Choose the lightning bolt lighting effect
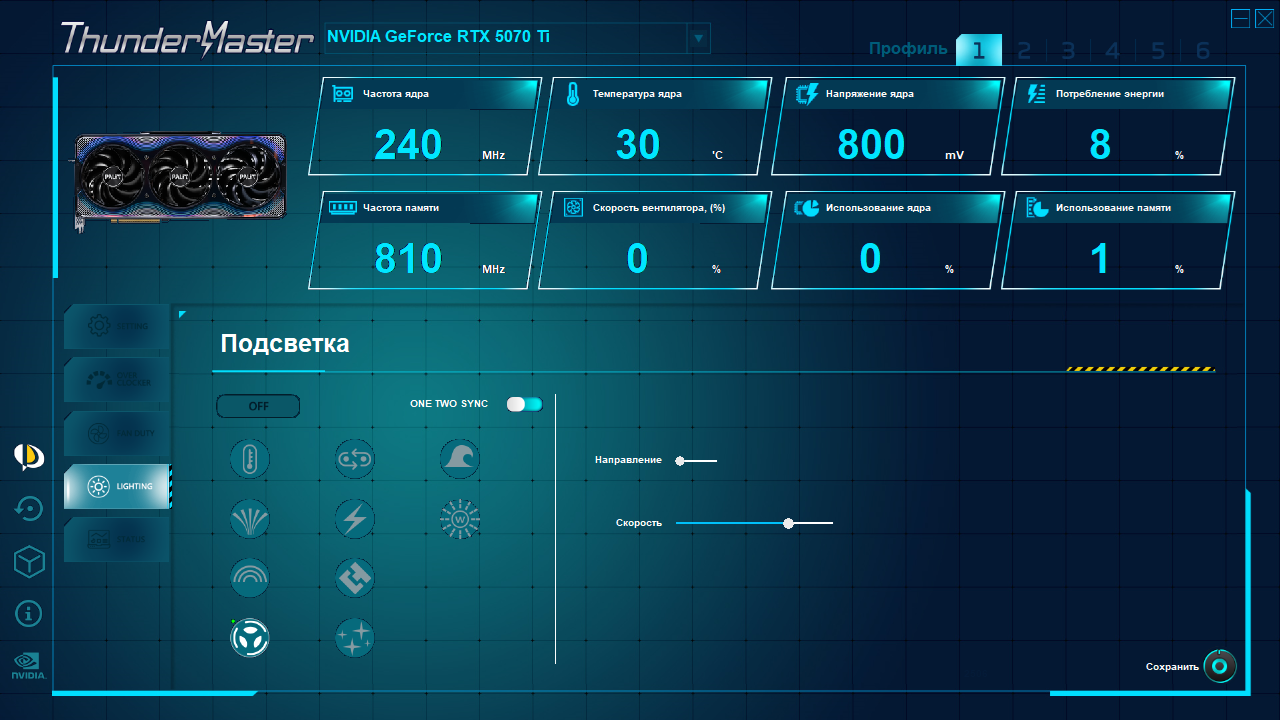The width and height of the screenshot is (1280, 720). tap(355, 519)
